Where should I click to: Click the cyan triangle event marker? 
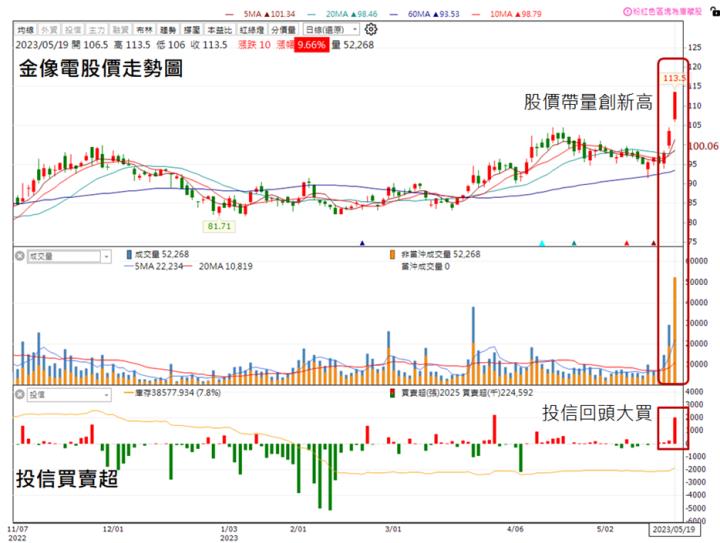pos(542,243)
